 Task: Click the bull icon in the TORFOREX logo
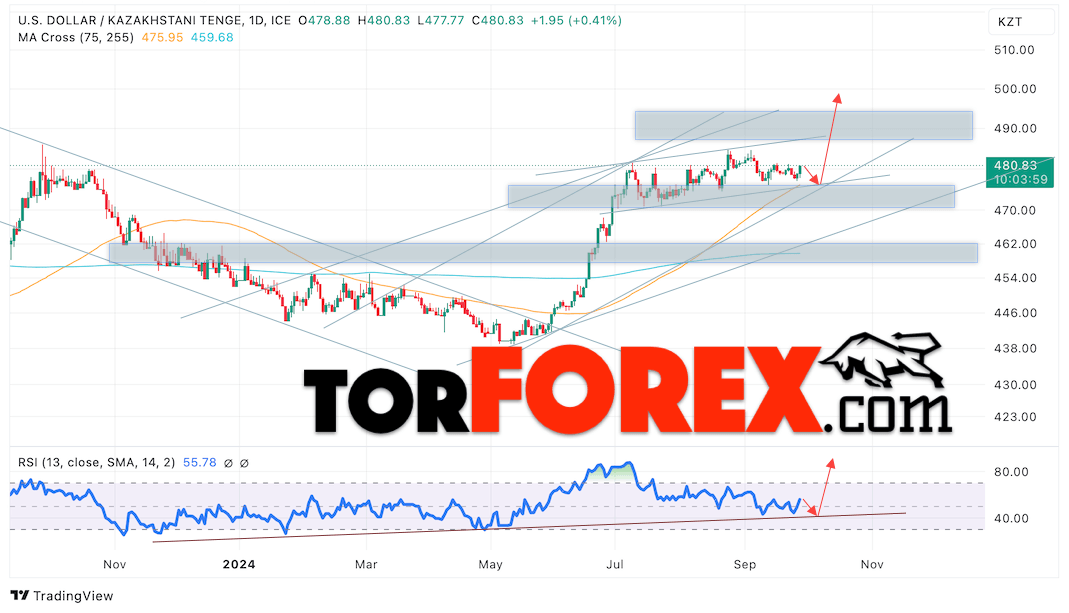coord(884,362)
